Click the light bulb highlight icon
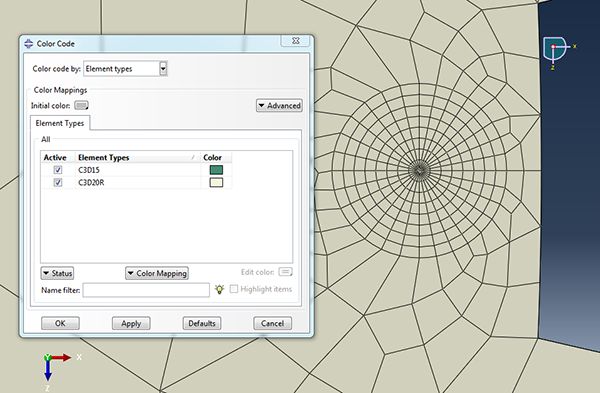The width and height of the screenshot is (600, 393). (x=219, y=289)
